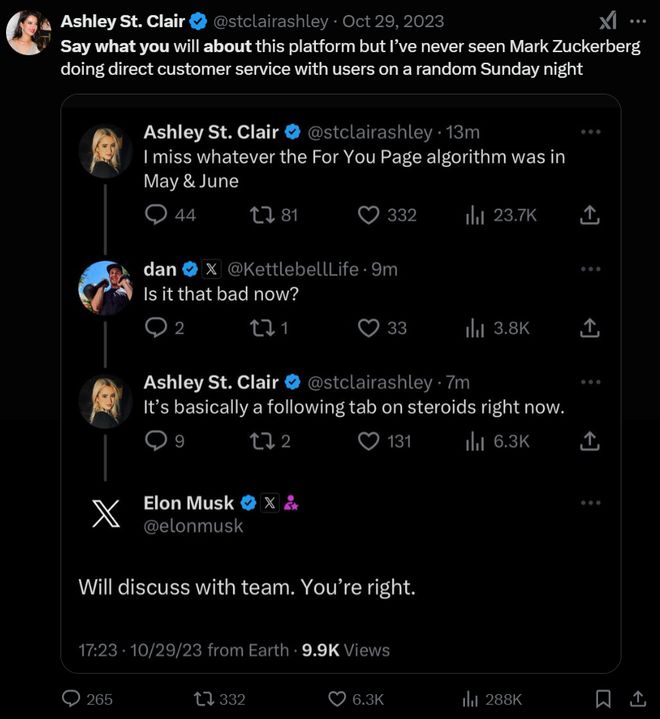Bookmark the main post
This screenshot has height=719, width=660.
coord(603,699)
